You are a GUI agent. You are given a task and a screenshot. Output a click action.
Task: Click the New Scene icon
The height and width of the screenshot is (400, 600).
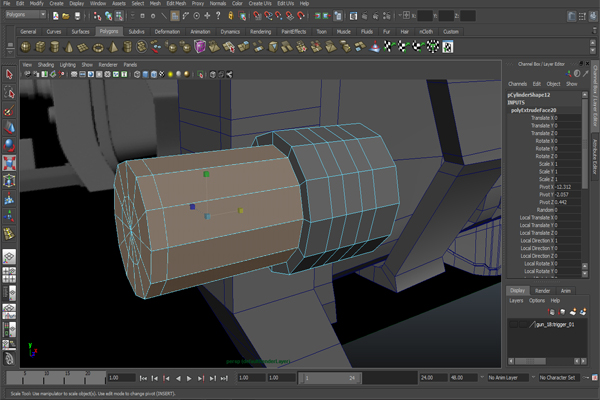coord(56,16)
